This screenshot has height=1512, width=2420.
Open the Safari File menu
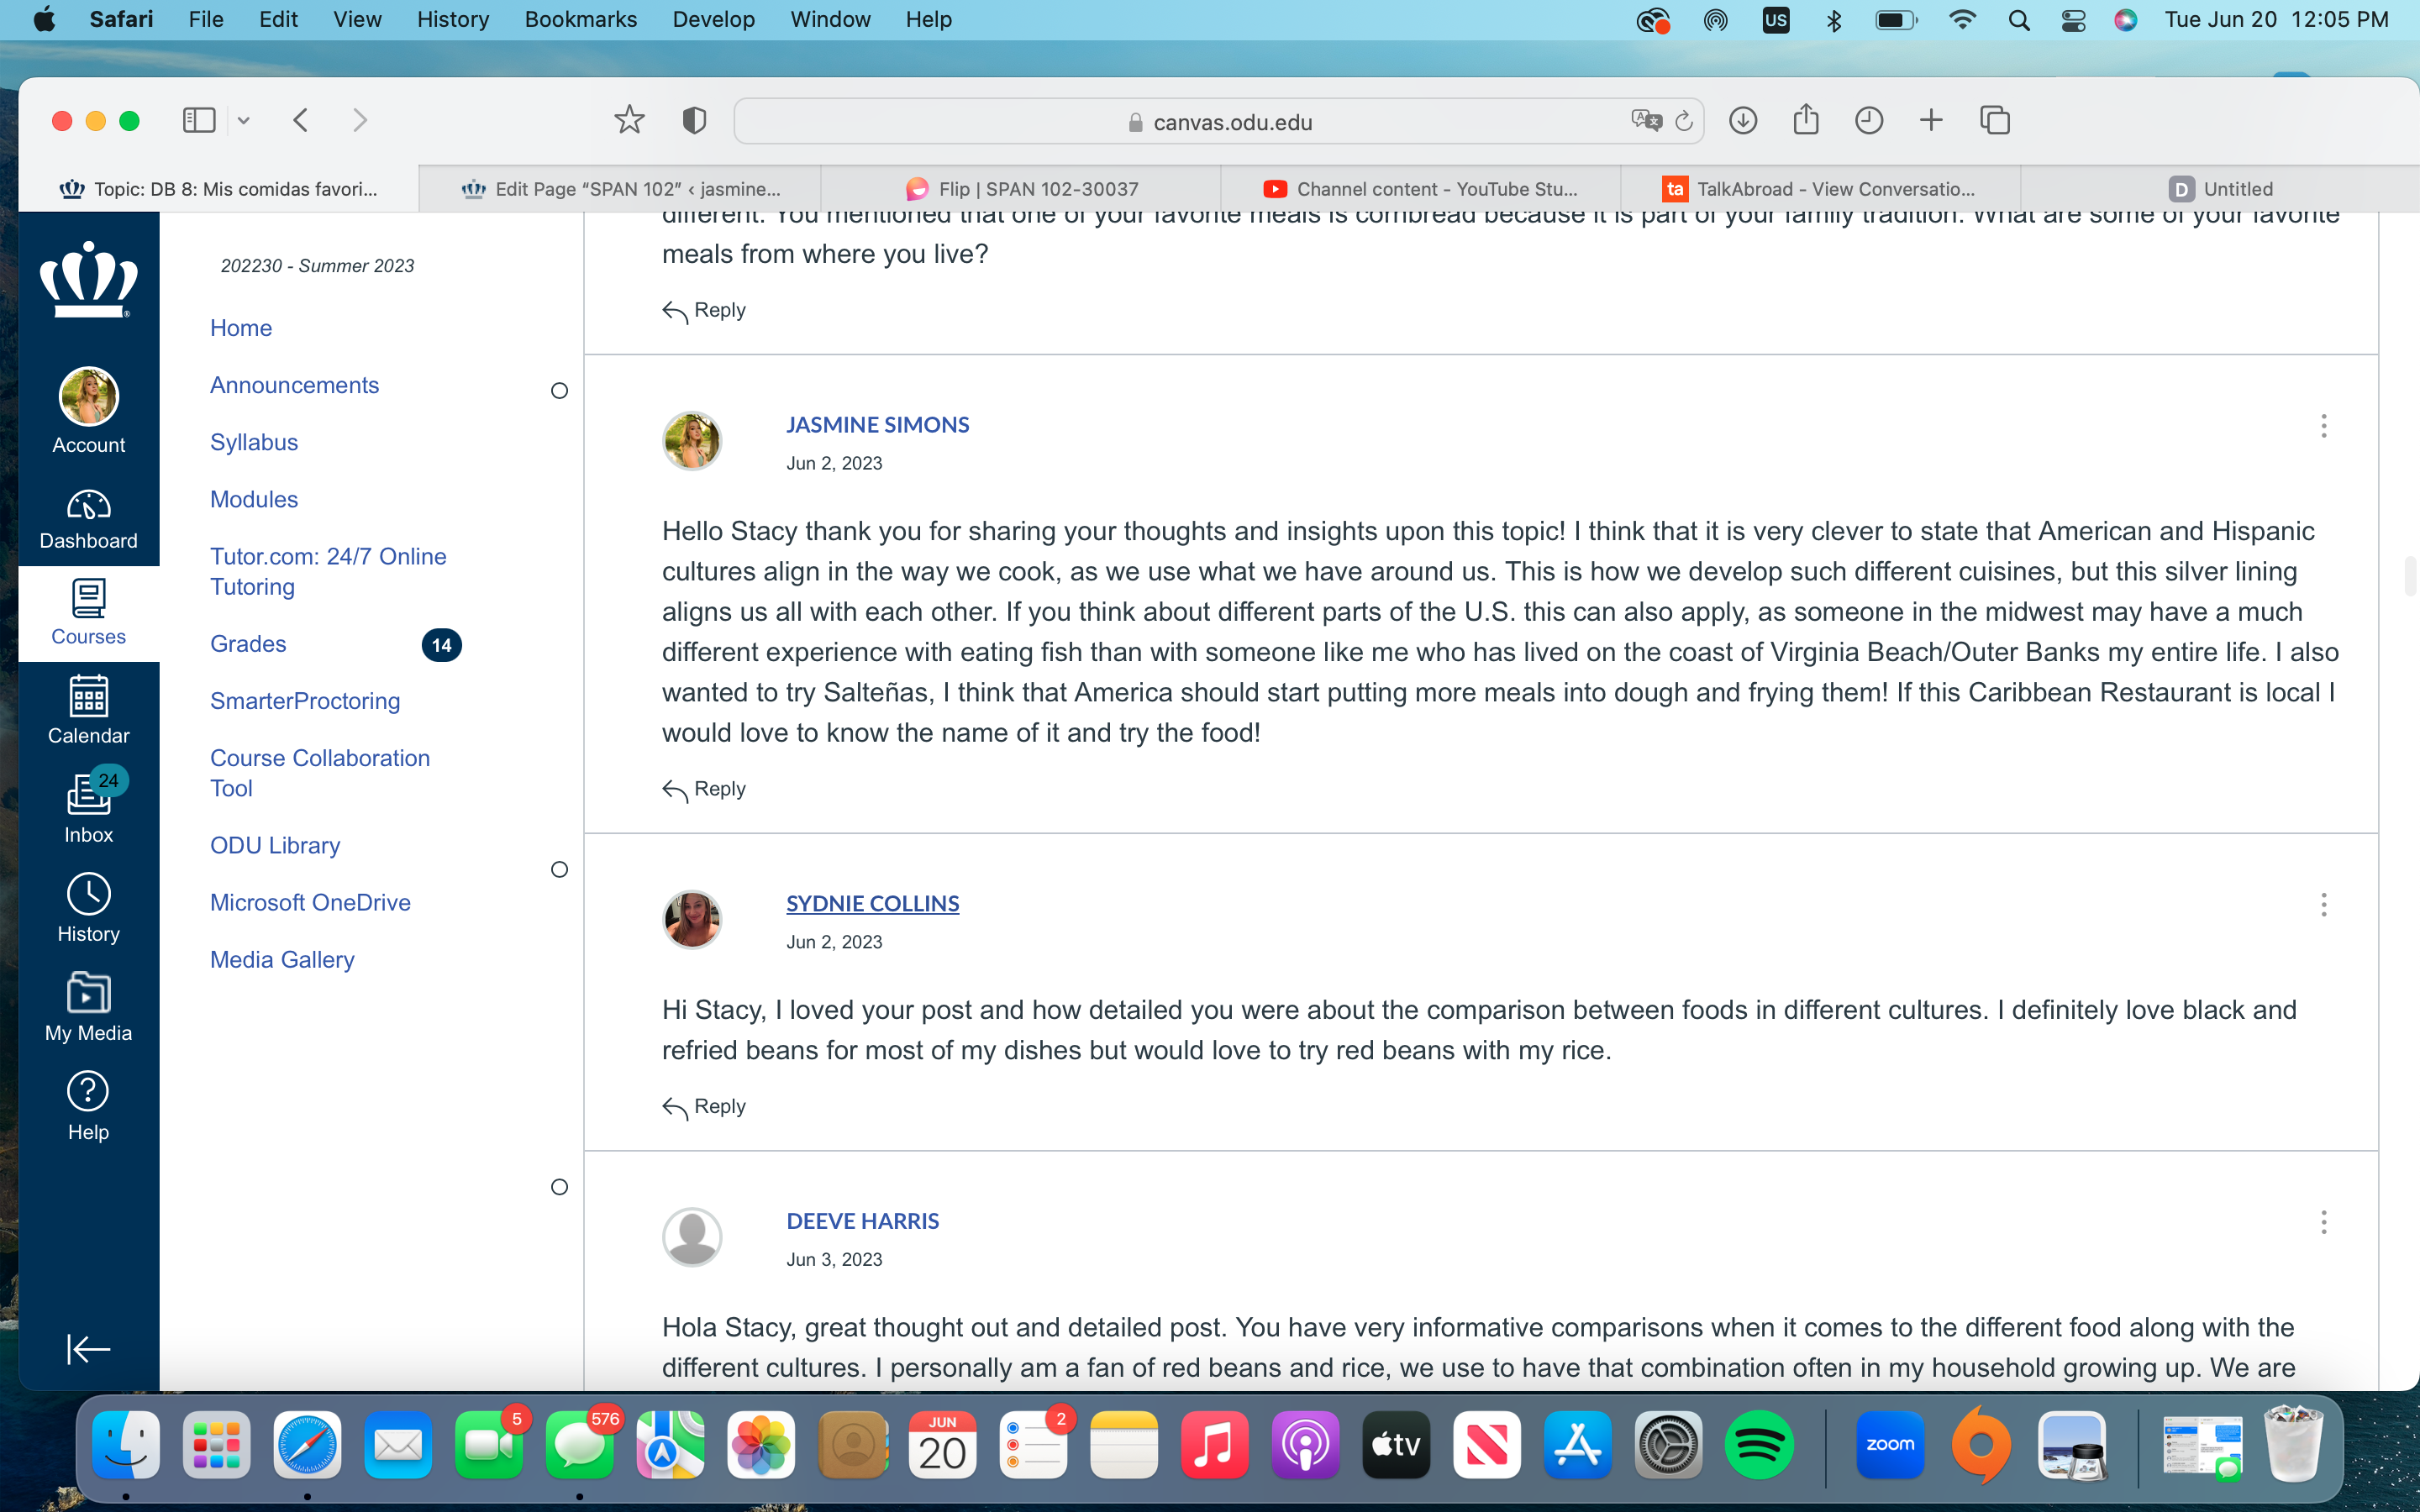point(206,20)
